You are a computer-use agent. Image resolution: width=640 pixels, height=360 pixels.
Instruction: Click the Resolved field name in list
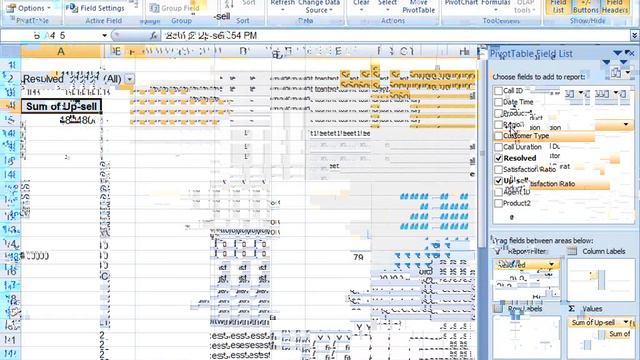pos(520,158)
